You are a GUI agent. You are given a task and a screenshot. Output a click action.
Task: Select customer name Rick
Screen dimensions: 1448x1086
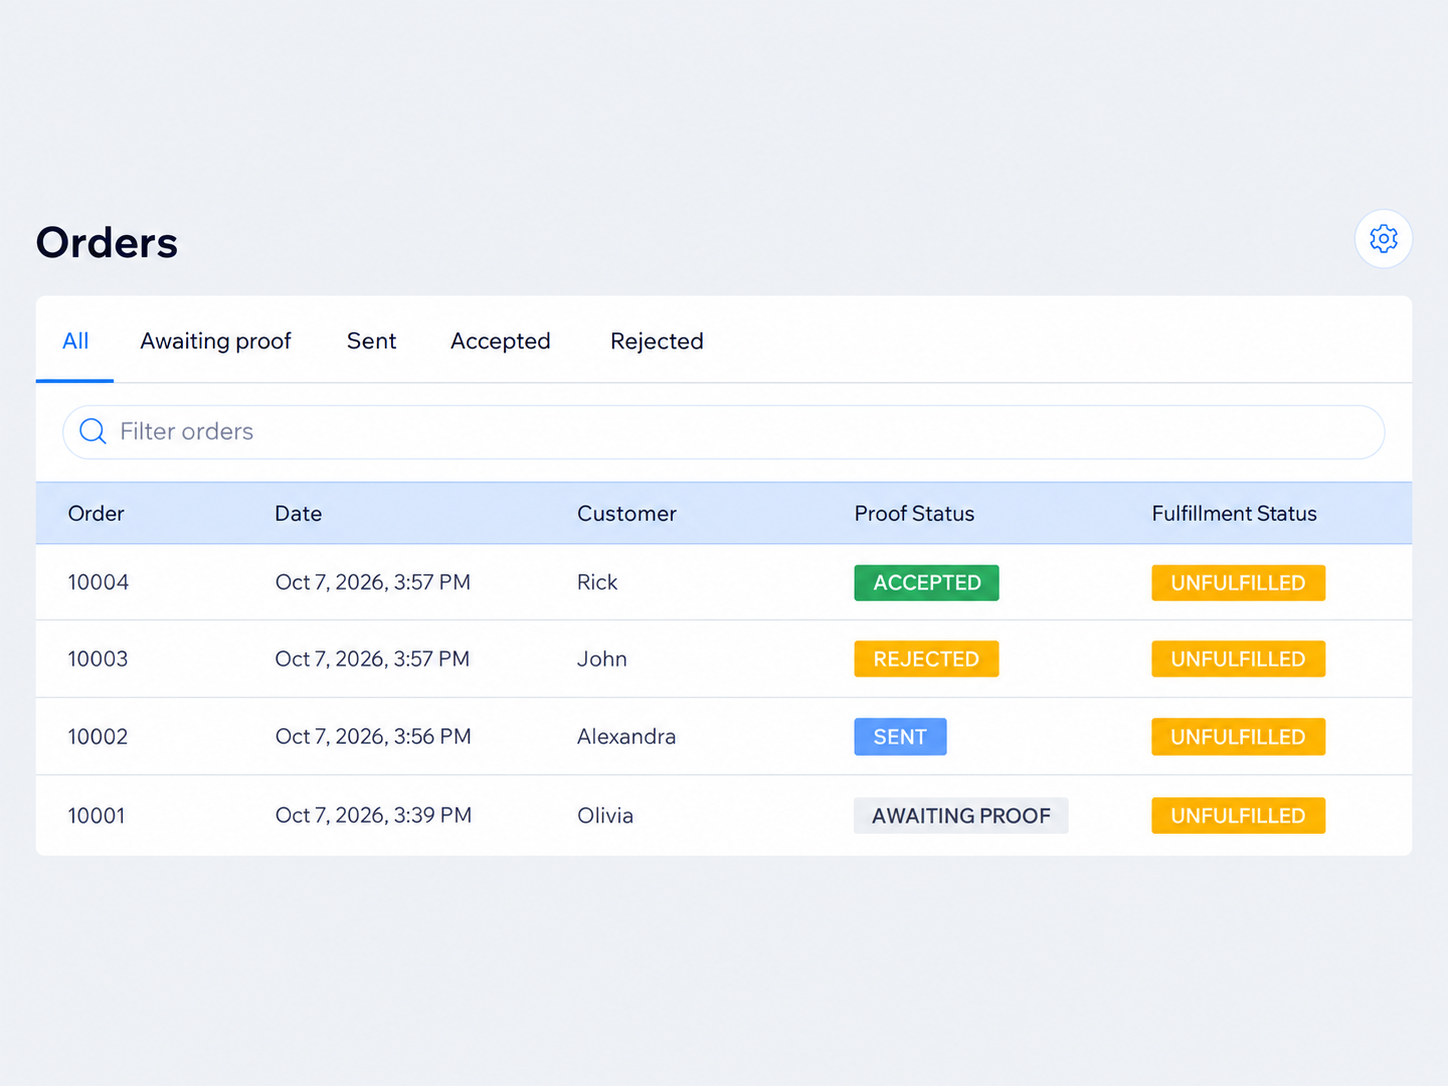(597, 582)
